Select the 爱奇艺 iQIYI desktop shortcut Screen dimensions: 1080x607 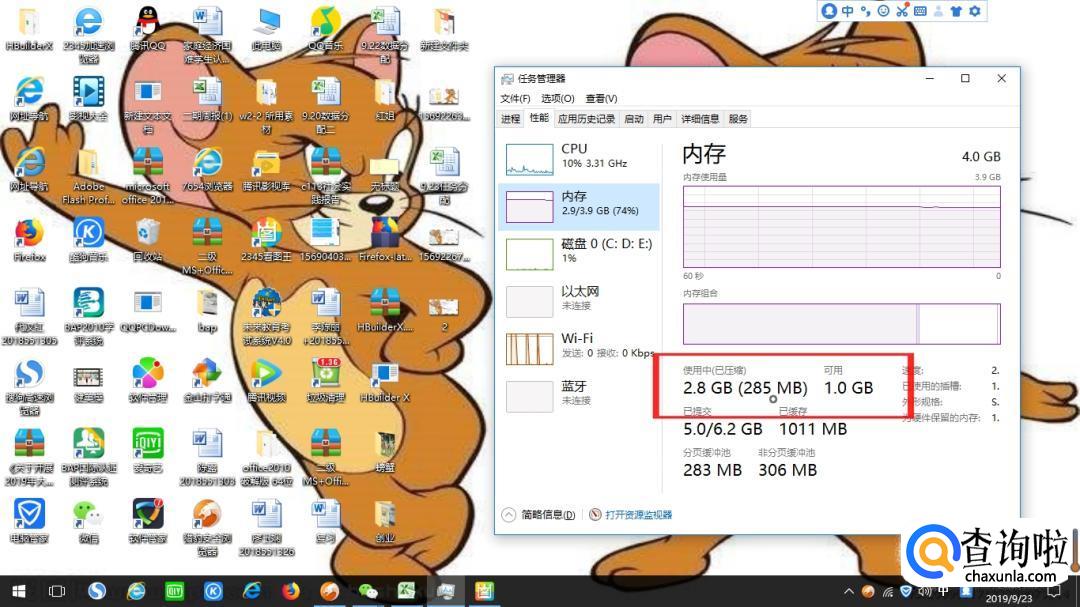point(147,451)
